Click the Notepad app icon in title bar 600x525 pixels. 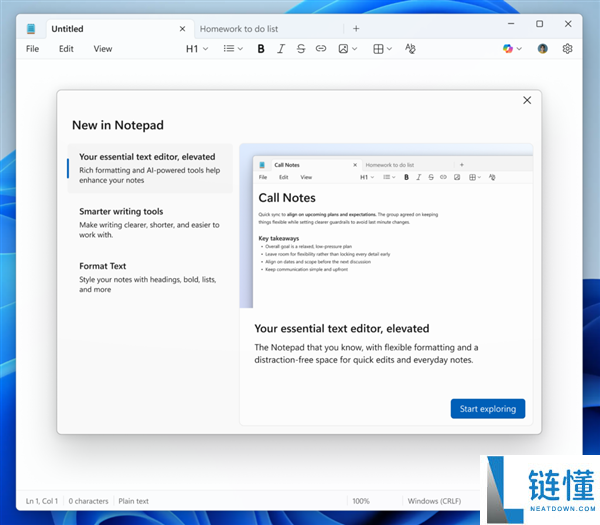coord(31,29)
